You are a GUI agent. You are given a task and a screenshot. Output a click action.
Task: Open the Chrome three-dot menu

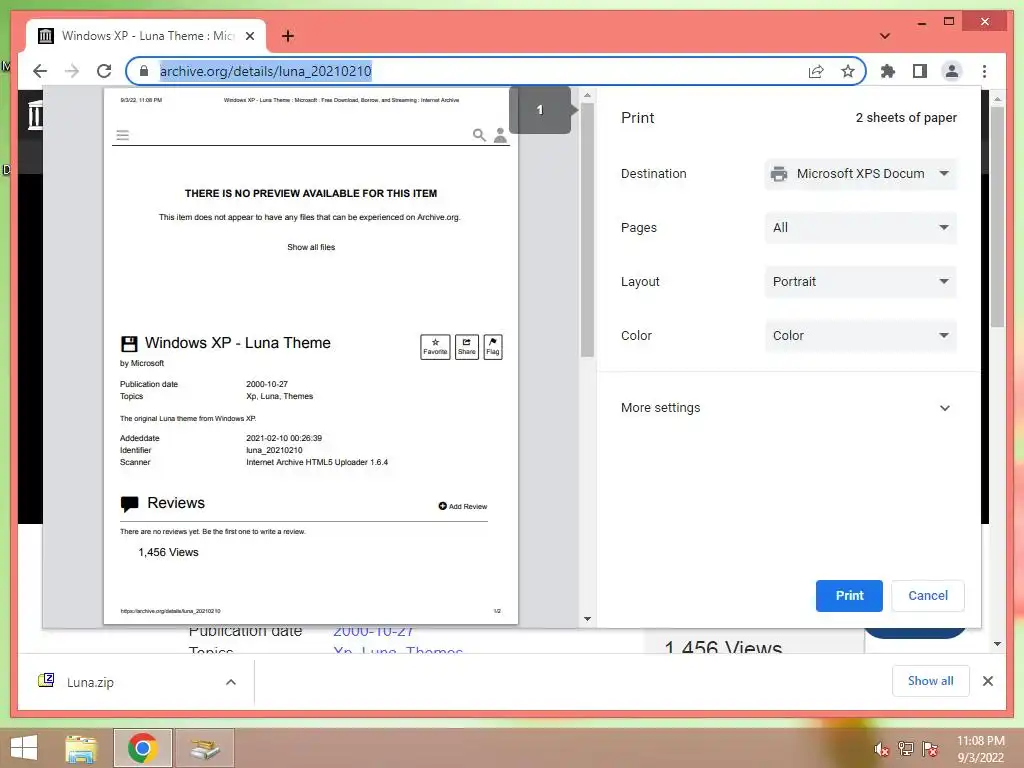tap(984, 71)
